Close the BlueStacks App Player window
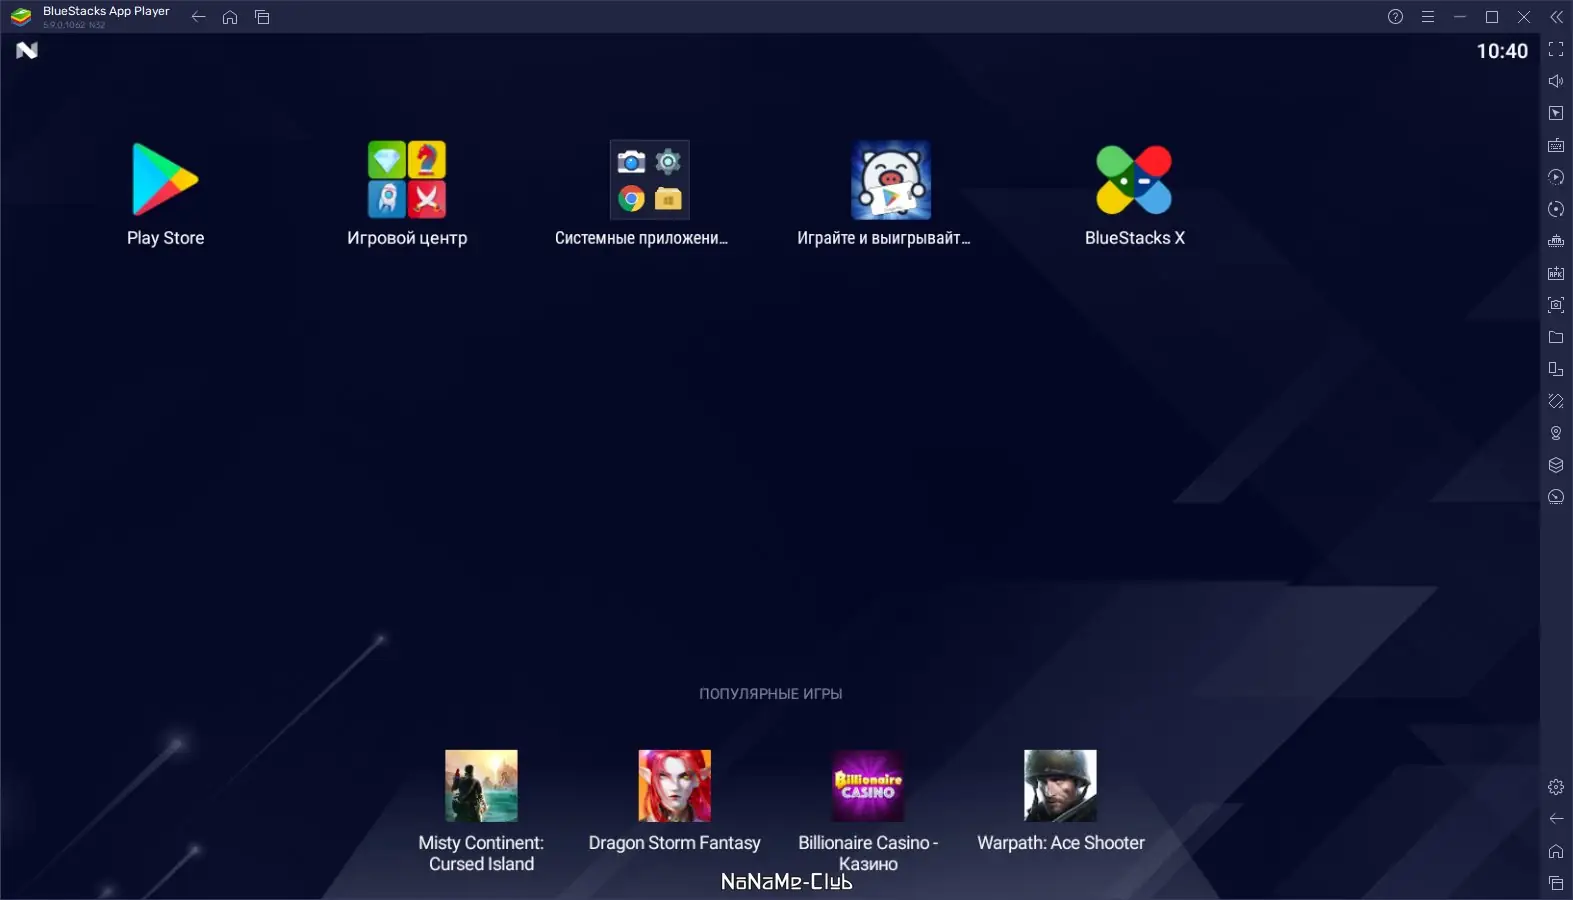 [1524, 17]
